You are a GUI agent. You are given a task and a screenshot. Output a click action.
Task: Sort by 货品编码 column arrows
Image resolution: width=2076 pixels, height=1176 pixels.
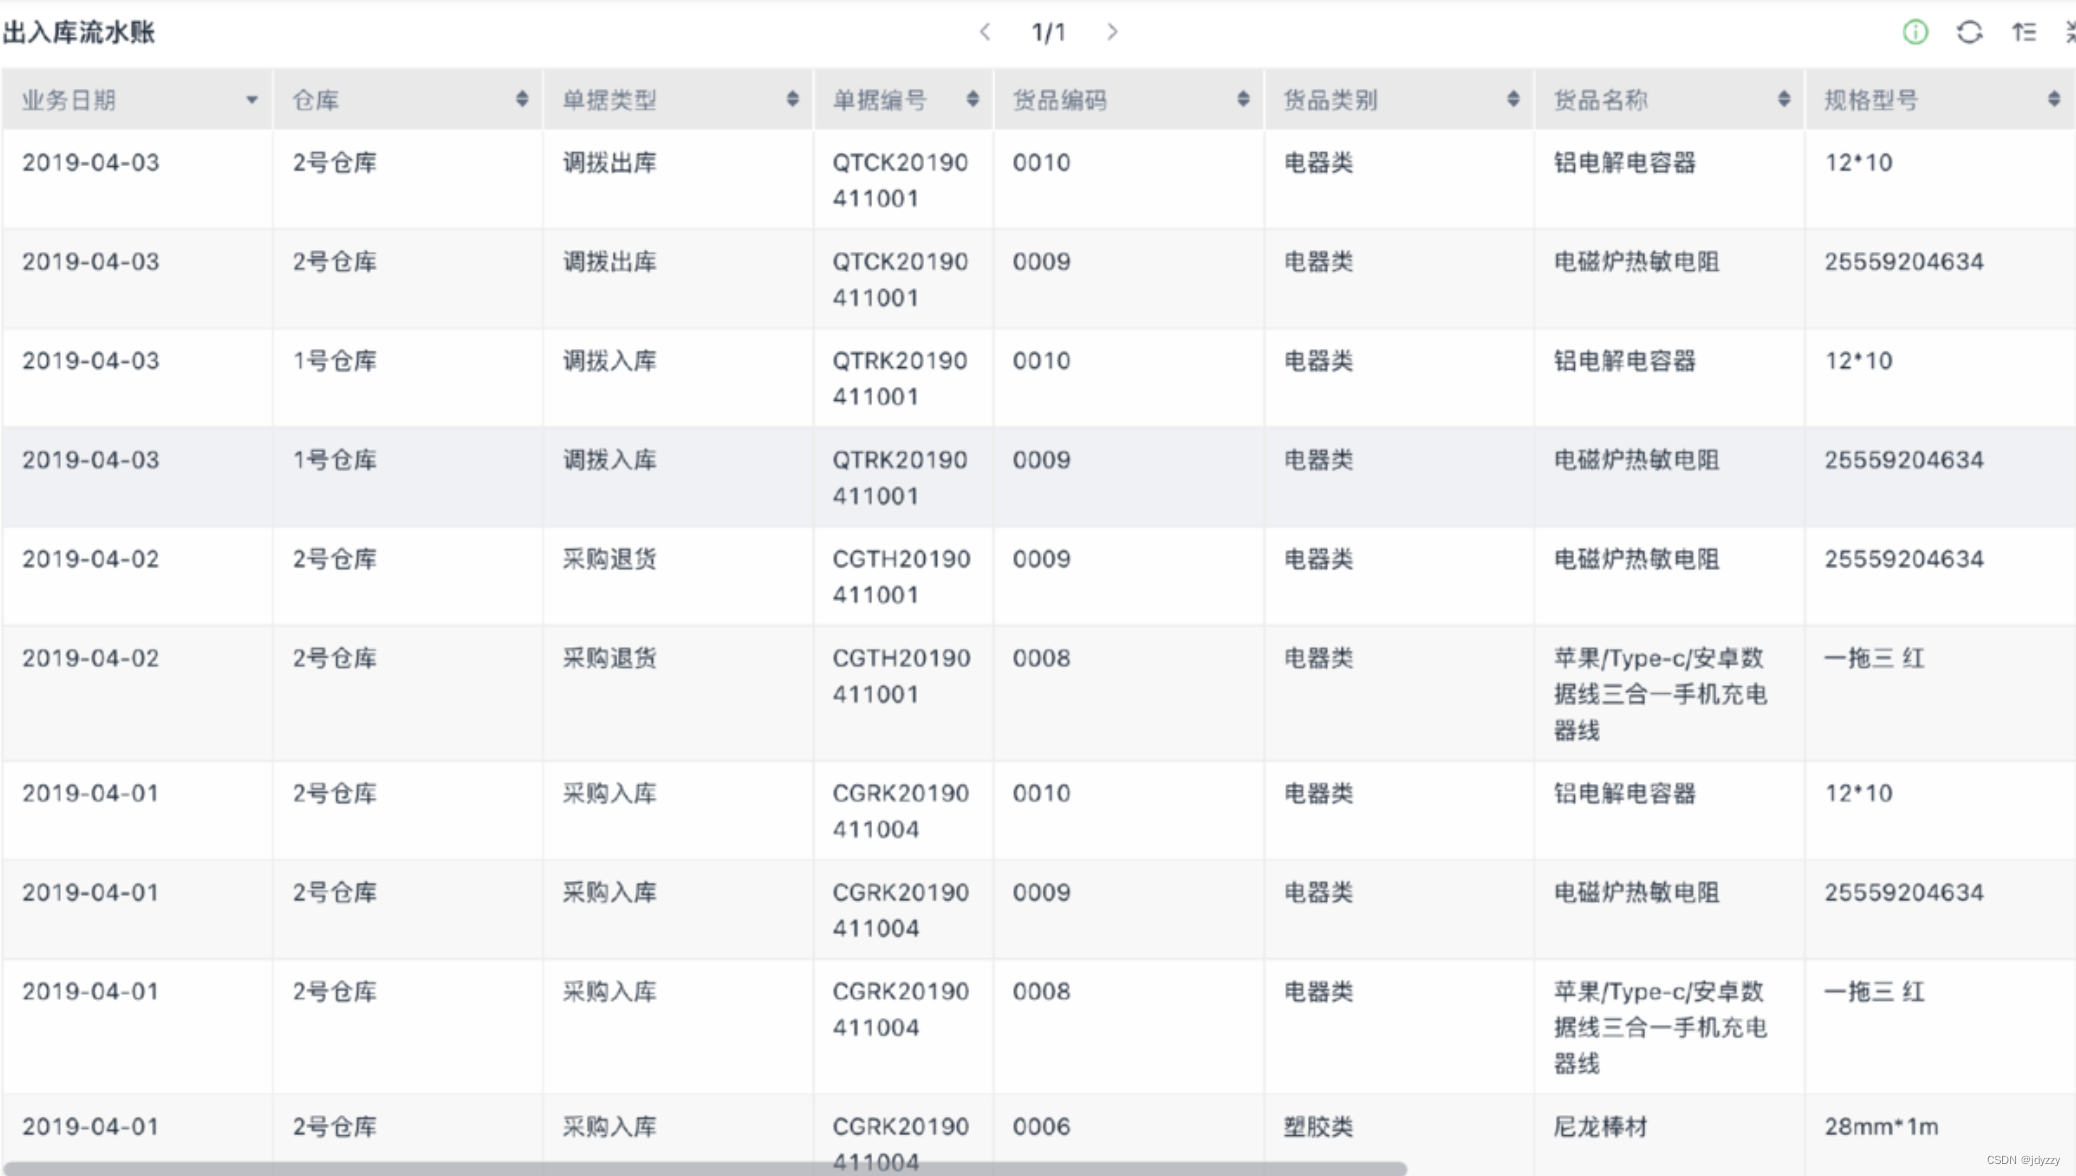[1243, 99]
